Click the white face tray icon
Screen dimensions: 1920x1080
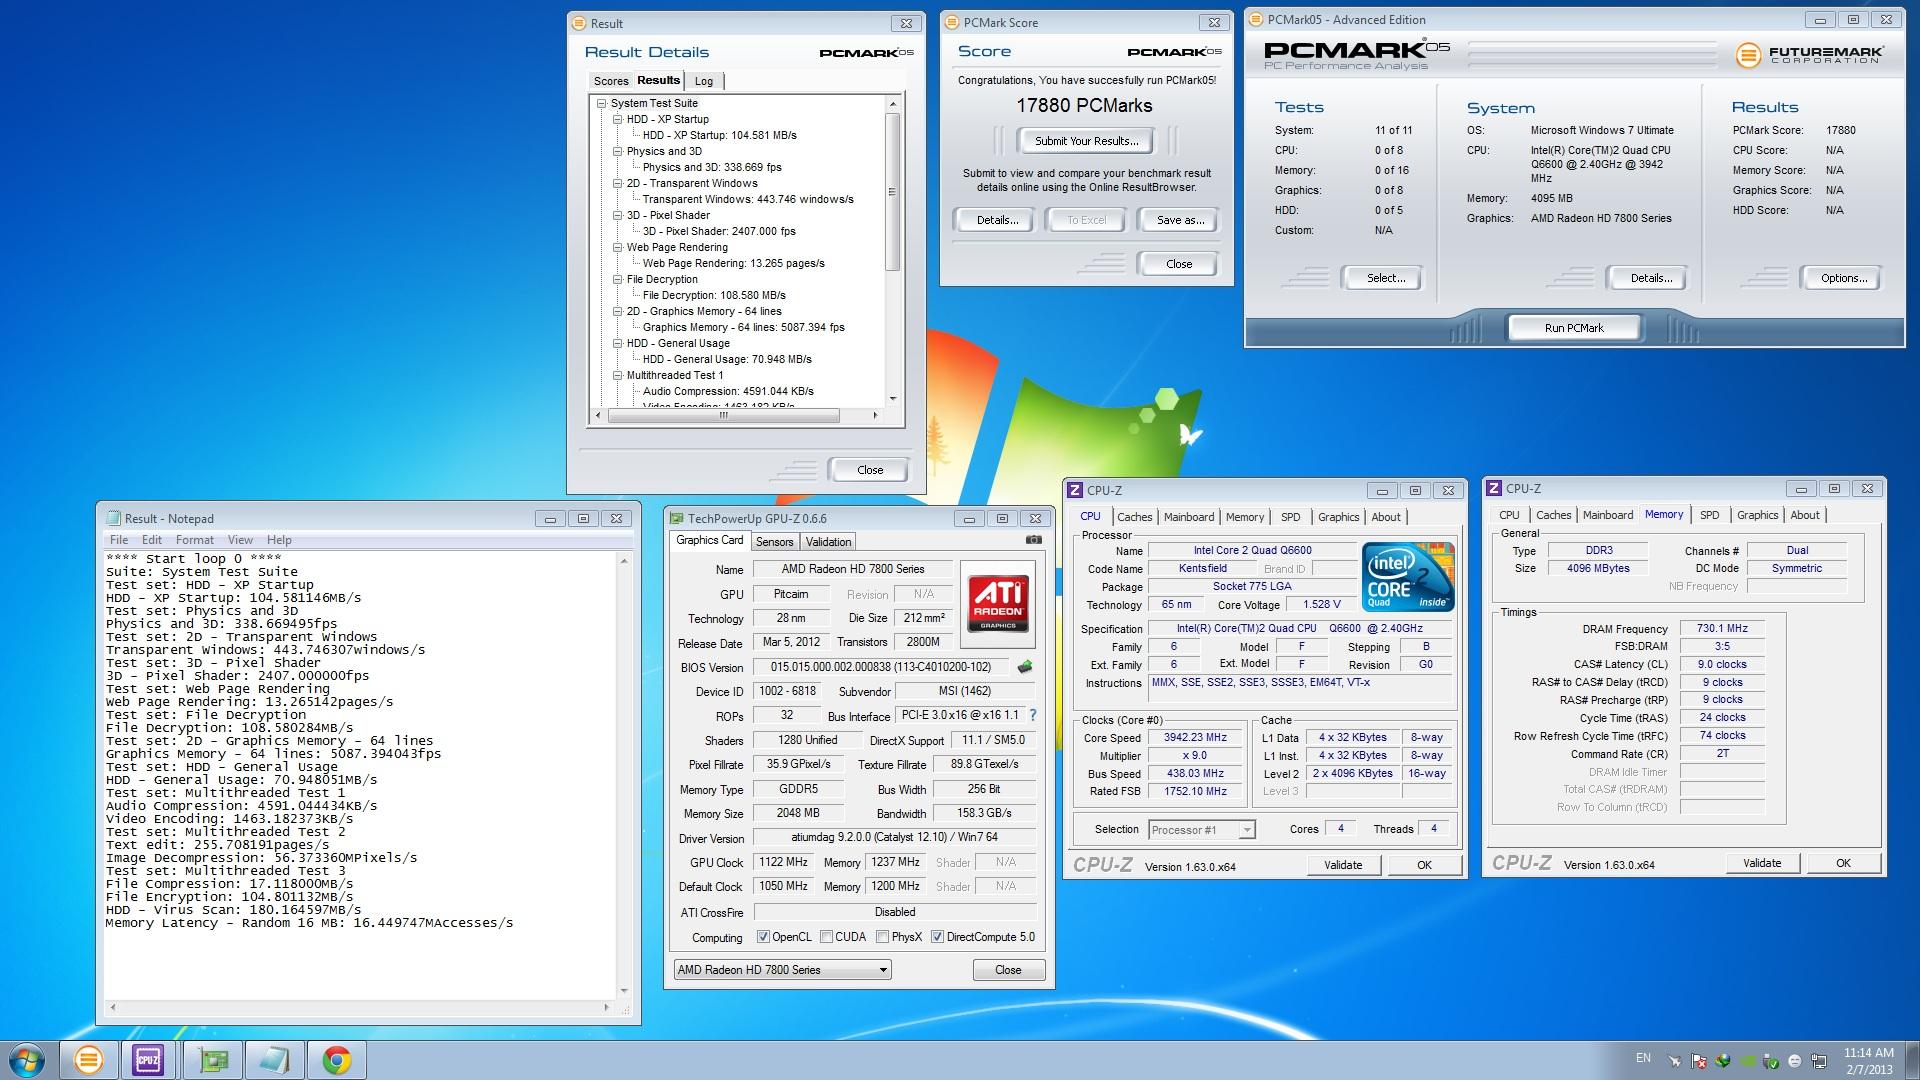point(1795,1061)
